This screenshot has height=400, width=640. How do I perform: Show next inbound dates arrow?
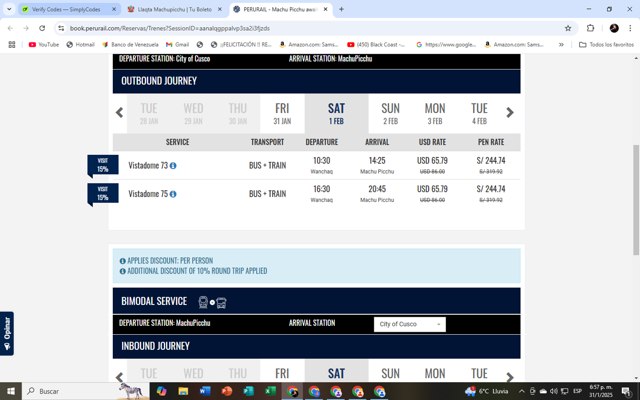pos(510,377)
